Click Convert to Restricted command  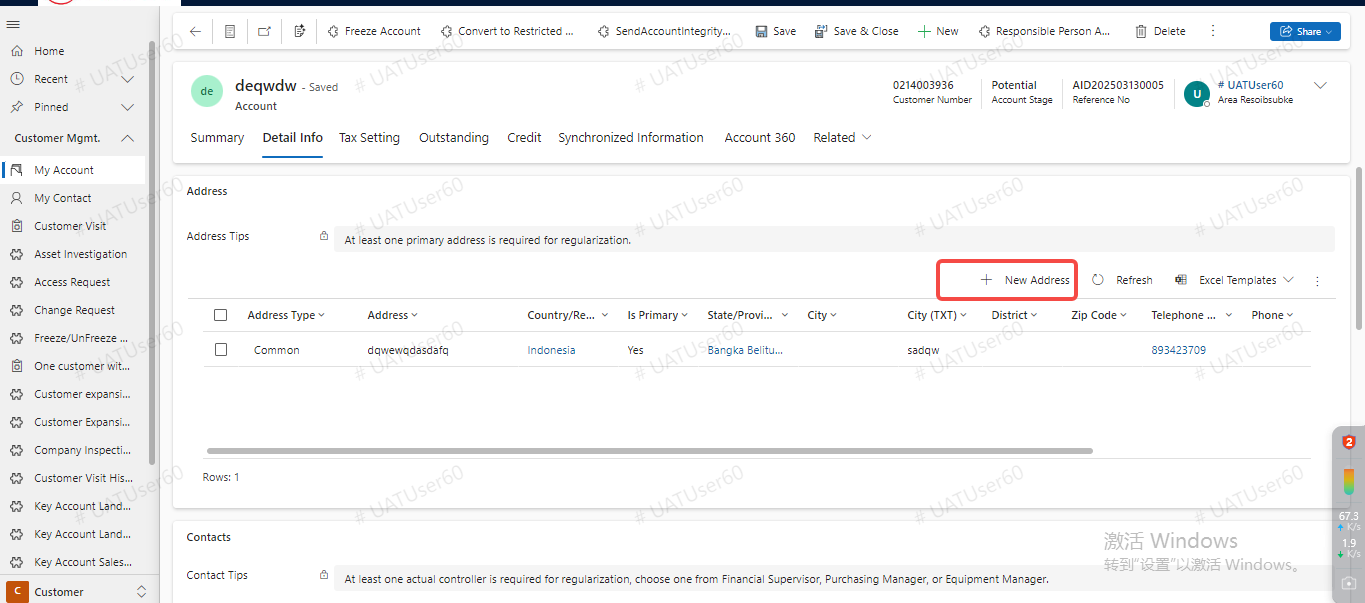pyautogui.click(x=507, y=31)
